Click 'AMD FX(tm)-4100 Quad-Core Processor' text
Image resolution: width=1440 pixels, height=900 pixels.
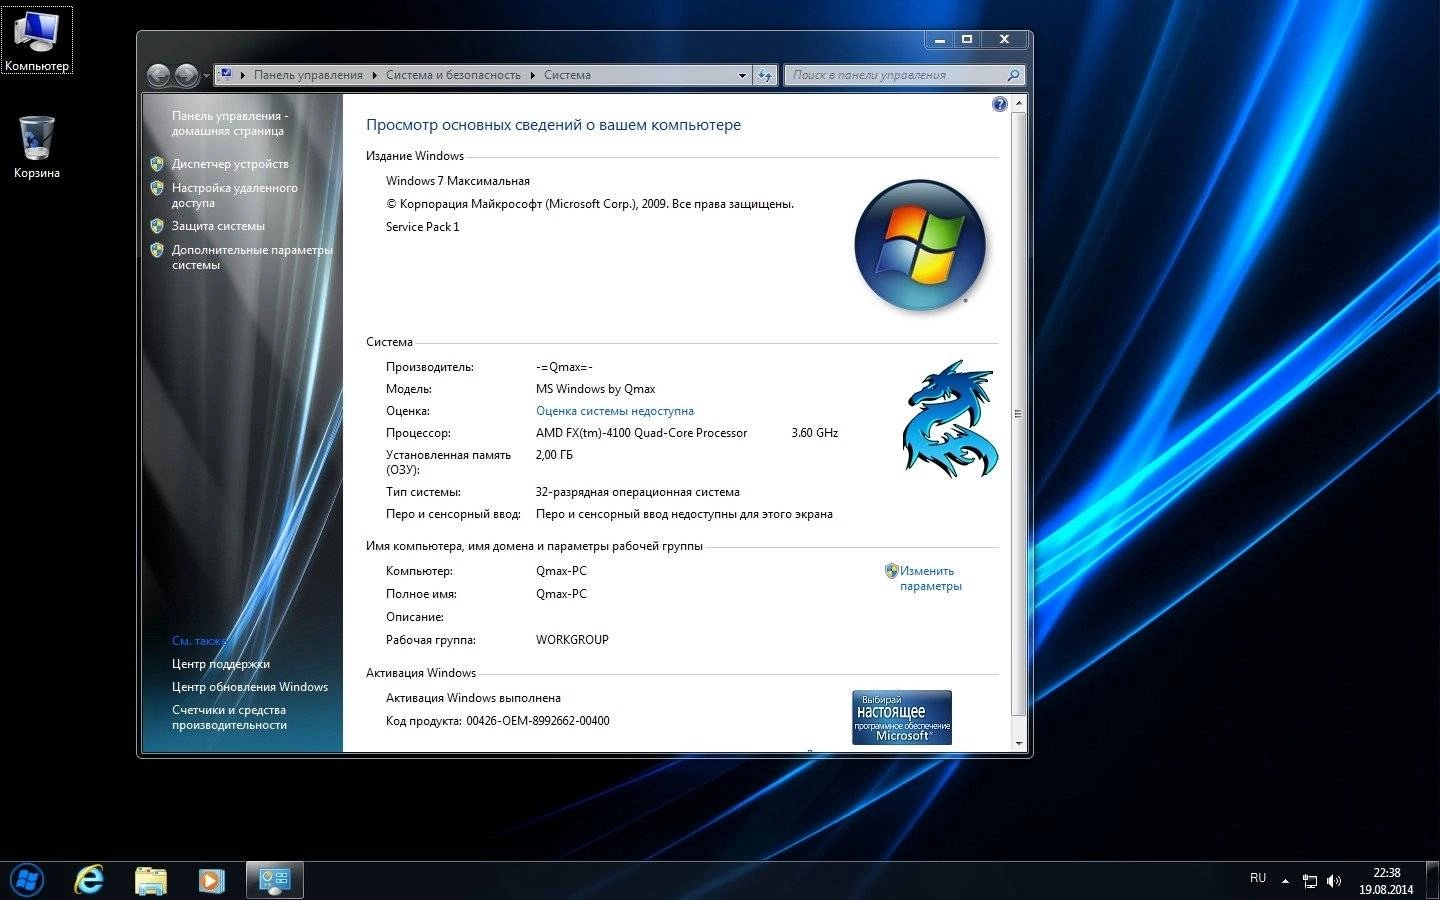[642, 433]
